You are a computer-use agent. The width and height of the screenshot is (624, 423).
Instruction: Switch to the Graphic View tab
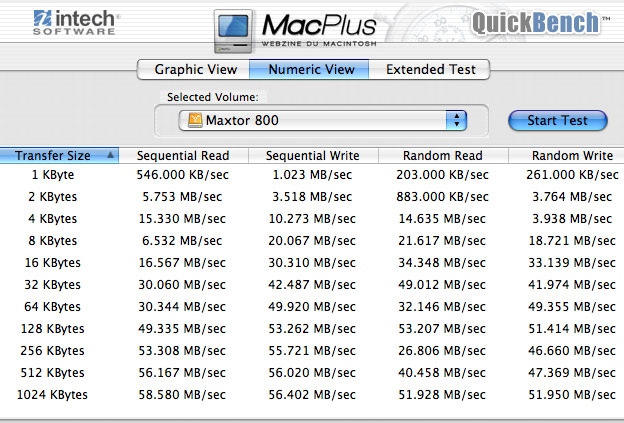pyautogui.click(x=194, y=70)
